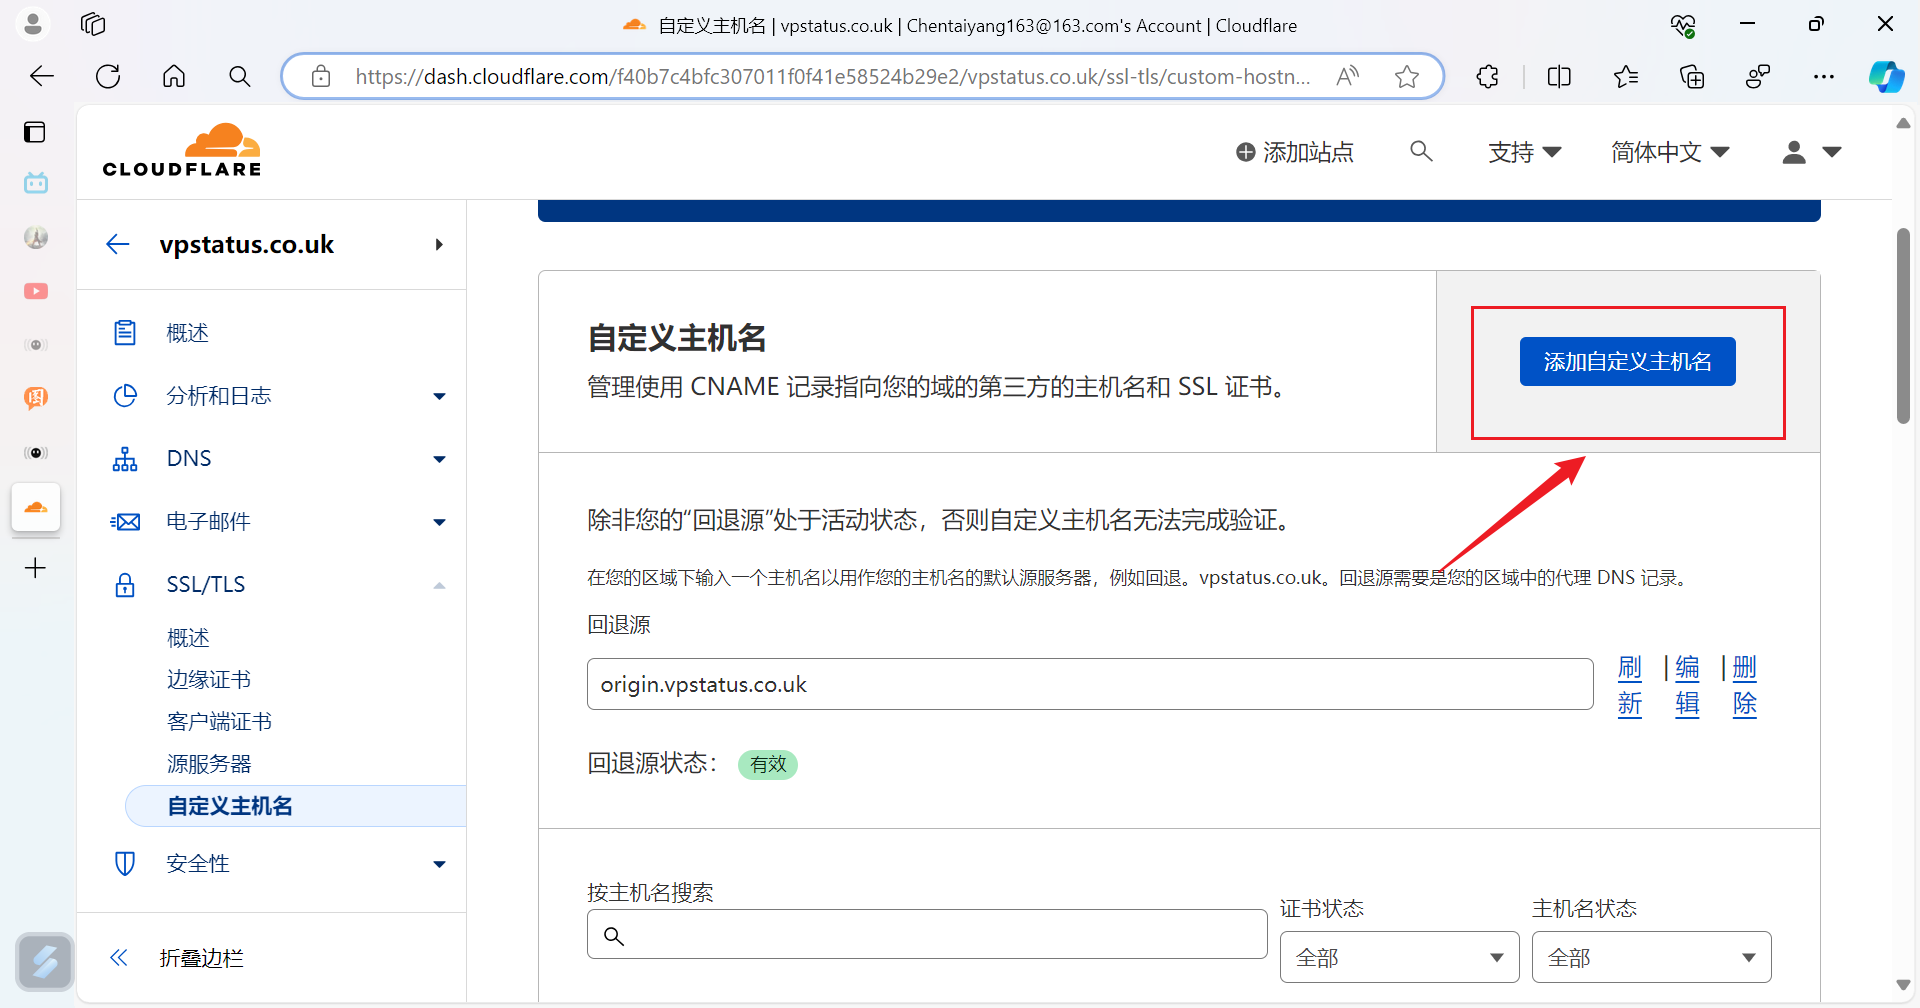The width and height of the screenshot is (1920, 1008).
Task: Click the Cloudflare logo
Action: click(182, 151)
